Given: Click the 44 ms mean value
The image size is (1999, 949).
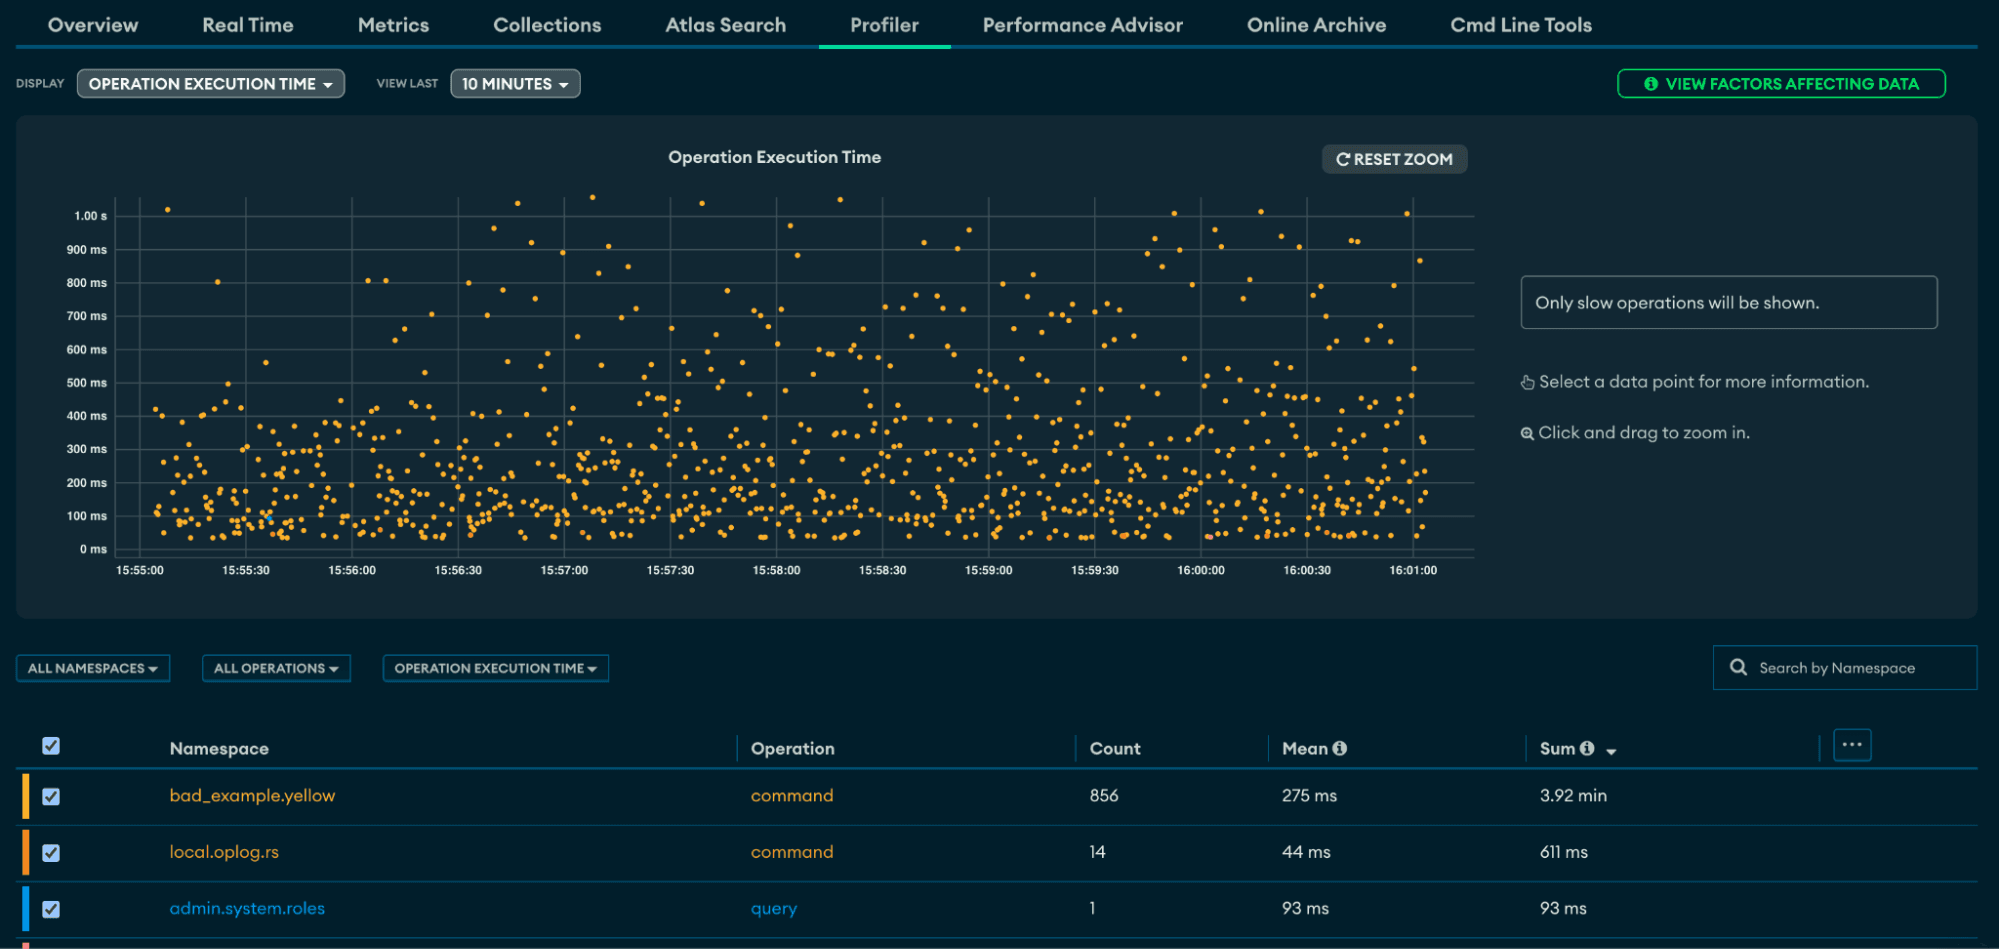Looking at the screenshot, I should point(1306,852).
